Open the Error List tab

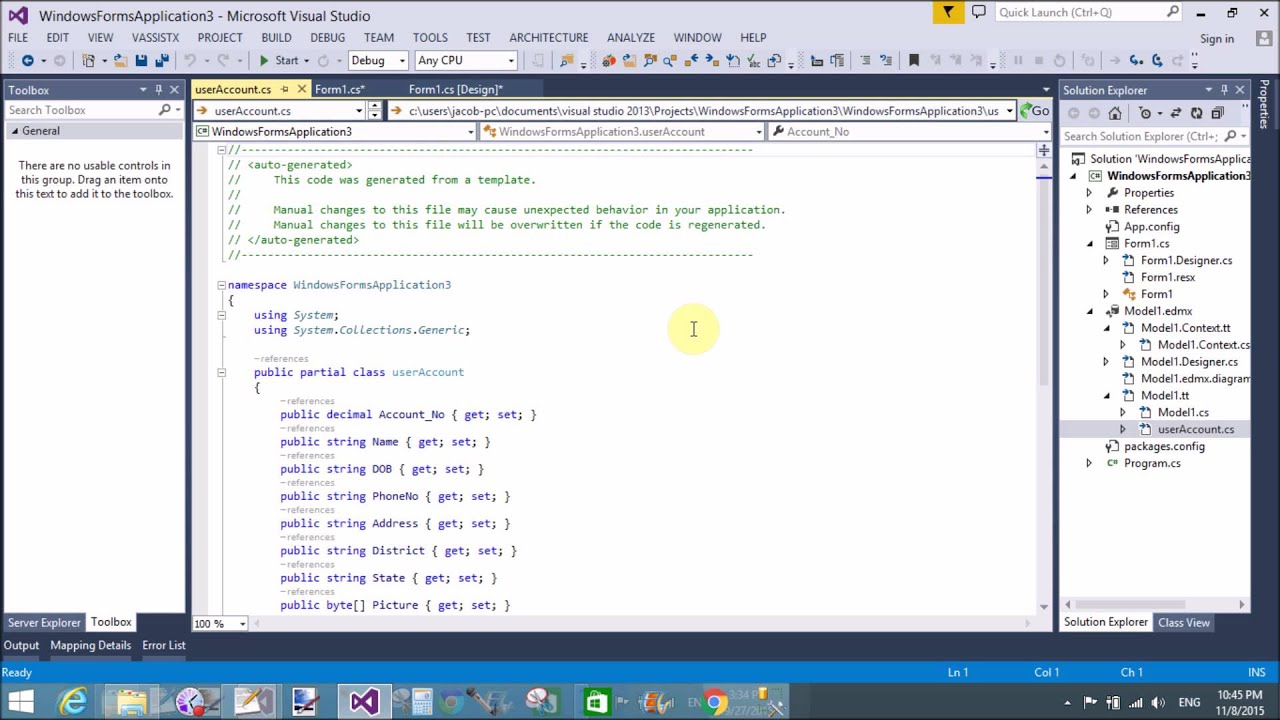164,645
